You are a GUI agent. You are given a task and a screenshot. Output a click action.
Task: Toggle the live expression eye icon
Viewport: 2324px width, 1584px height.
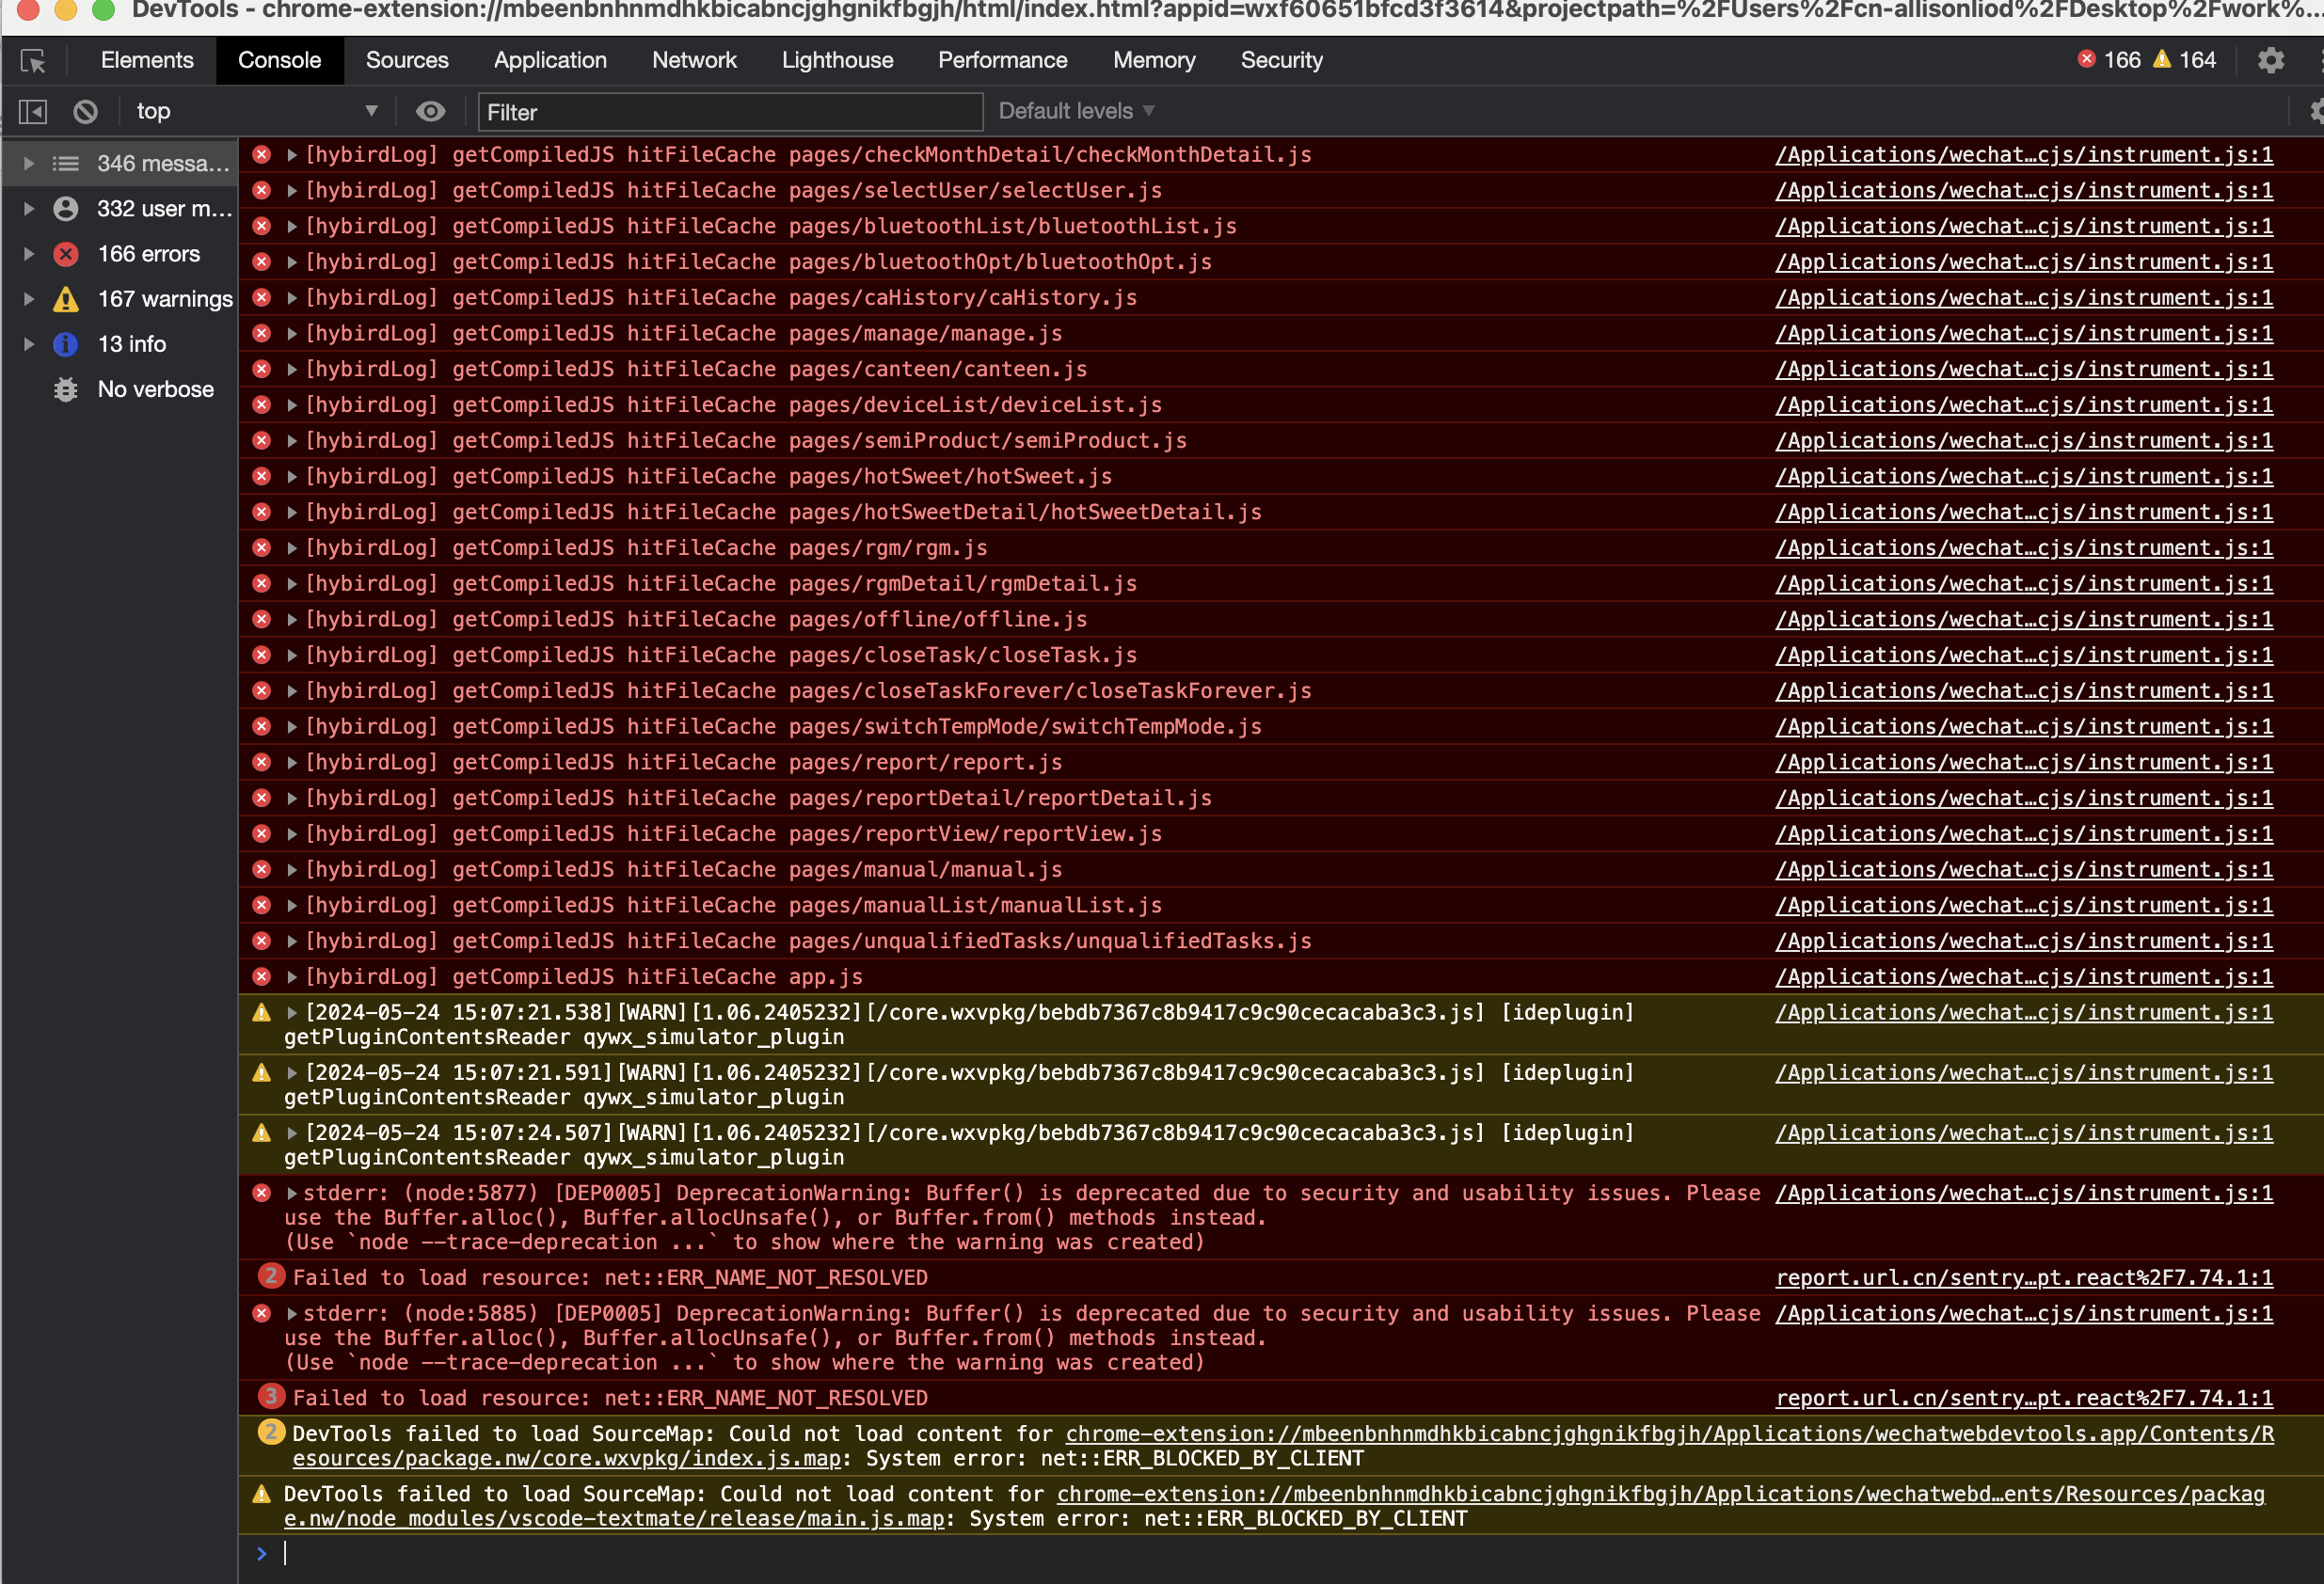(x=430, y=112)
